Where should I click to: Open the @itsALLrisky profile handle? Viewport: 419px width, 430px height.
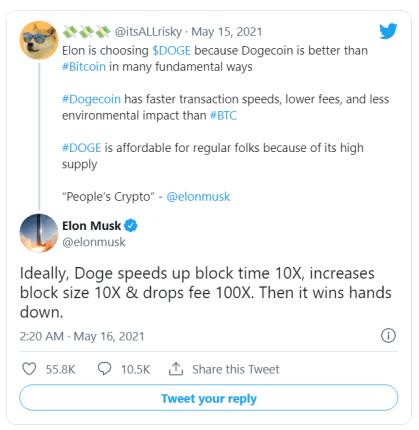point(148,32)
